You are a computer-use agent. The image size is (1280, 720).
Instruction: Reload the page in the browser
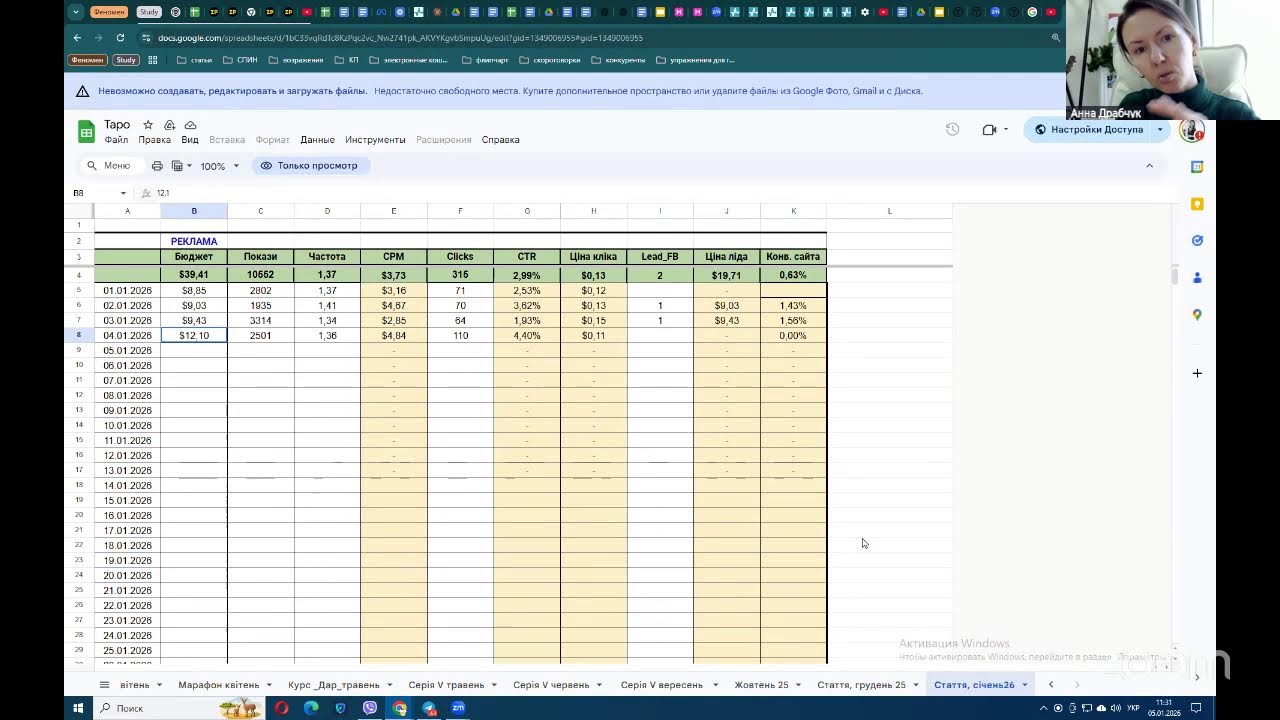[120, 38]
